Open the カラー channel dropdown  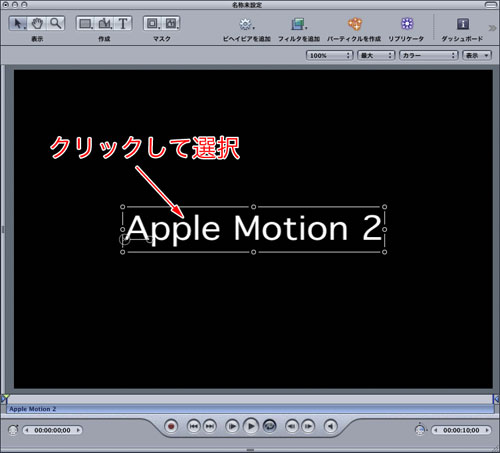point(429,55)
